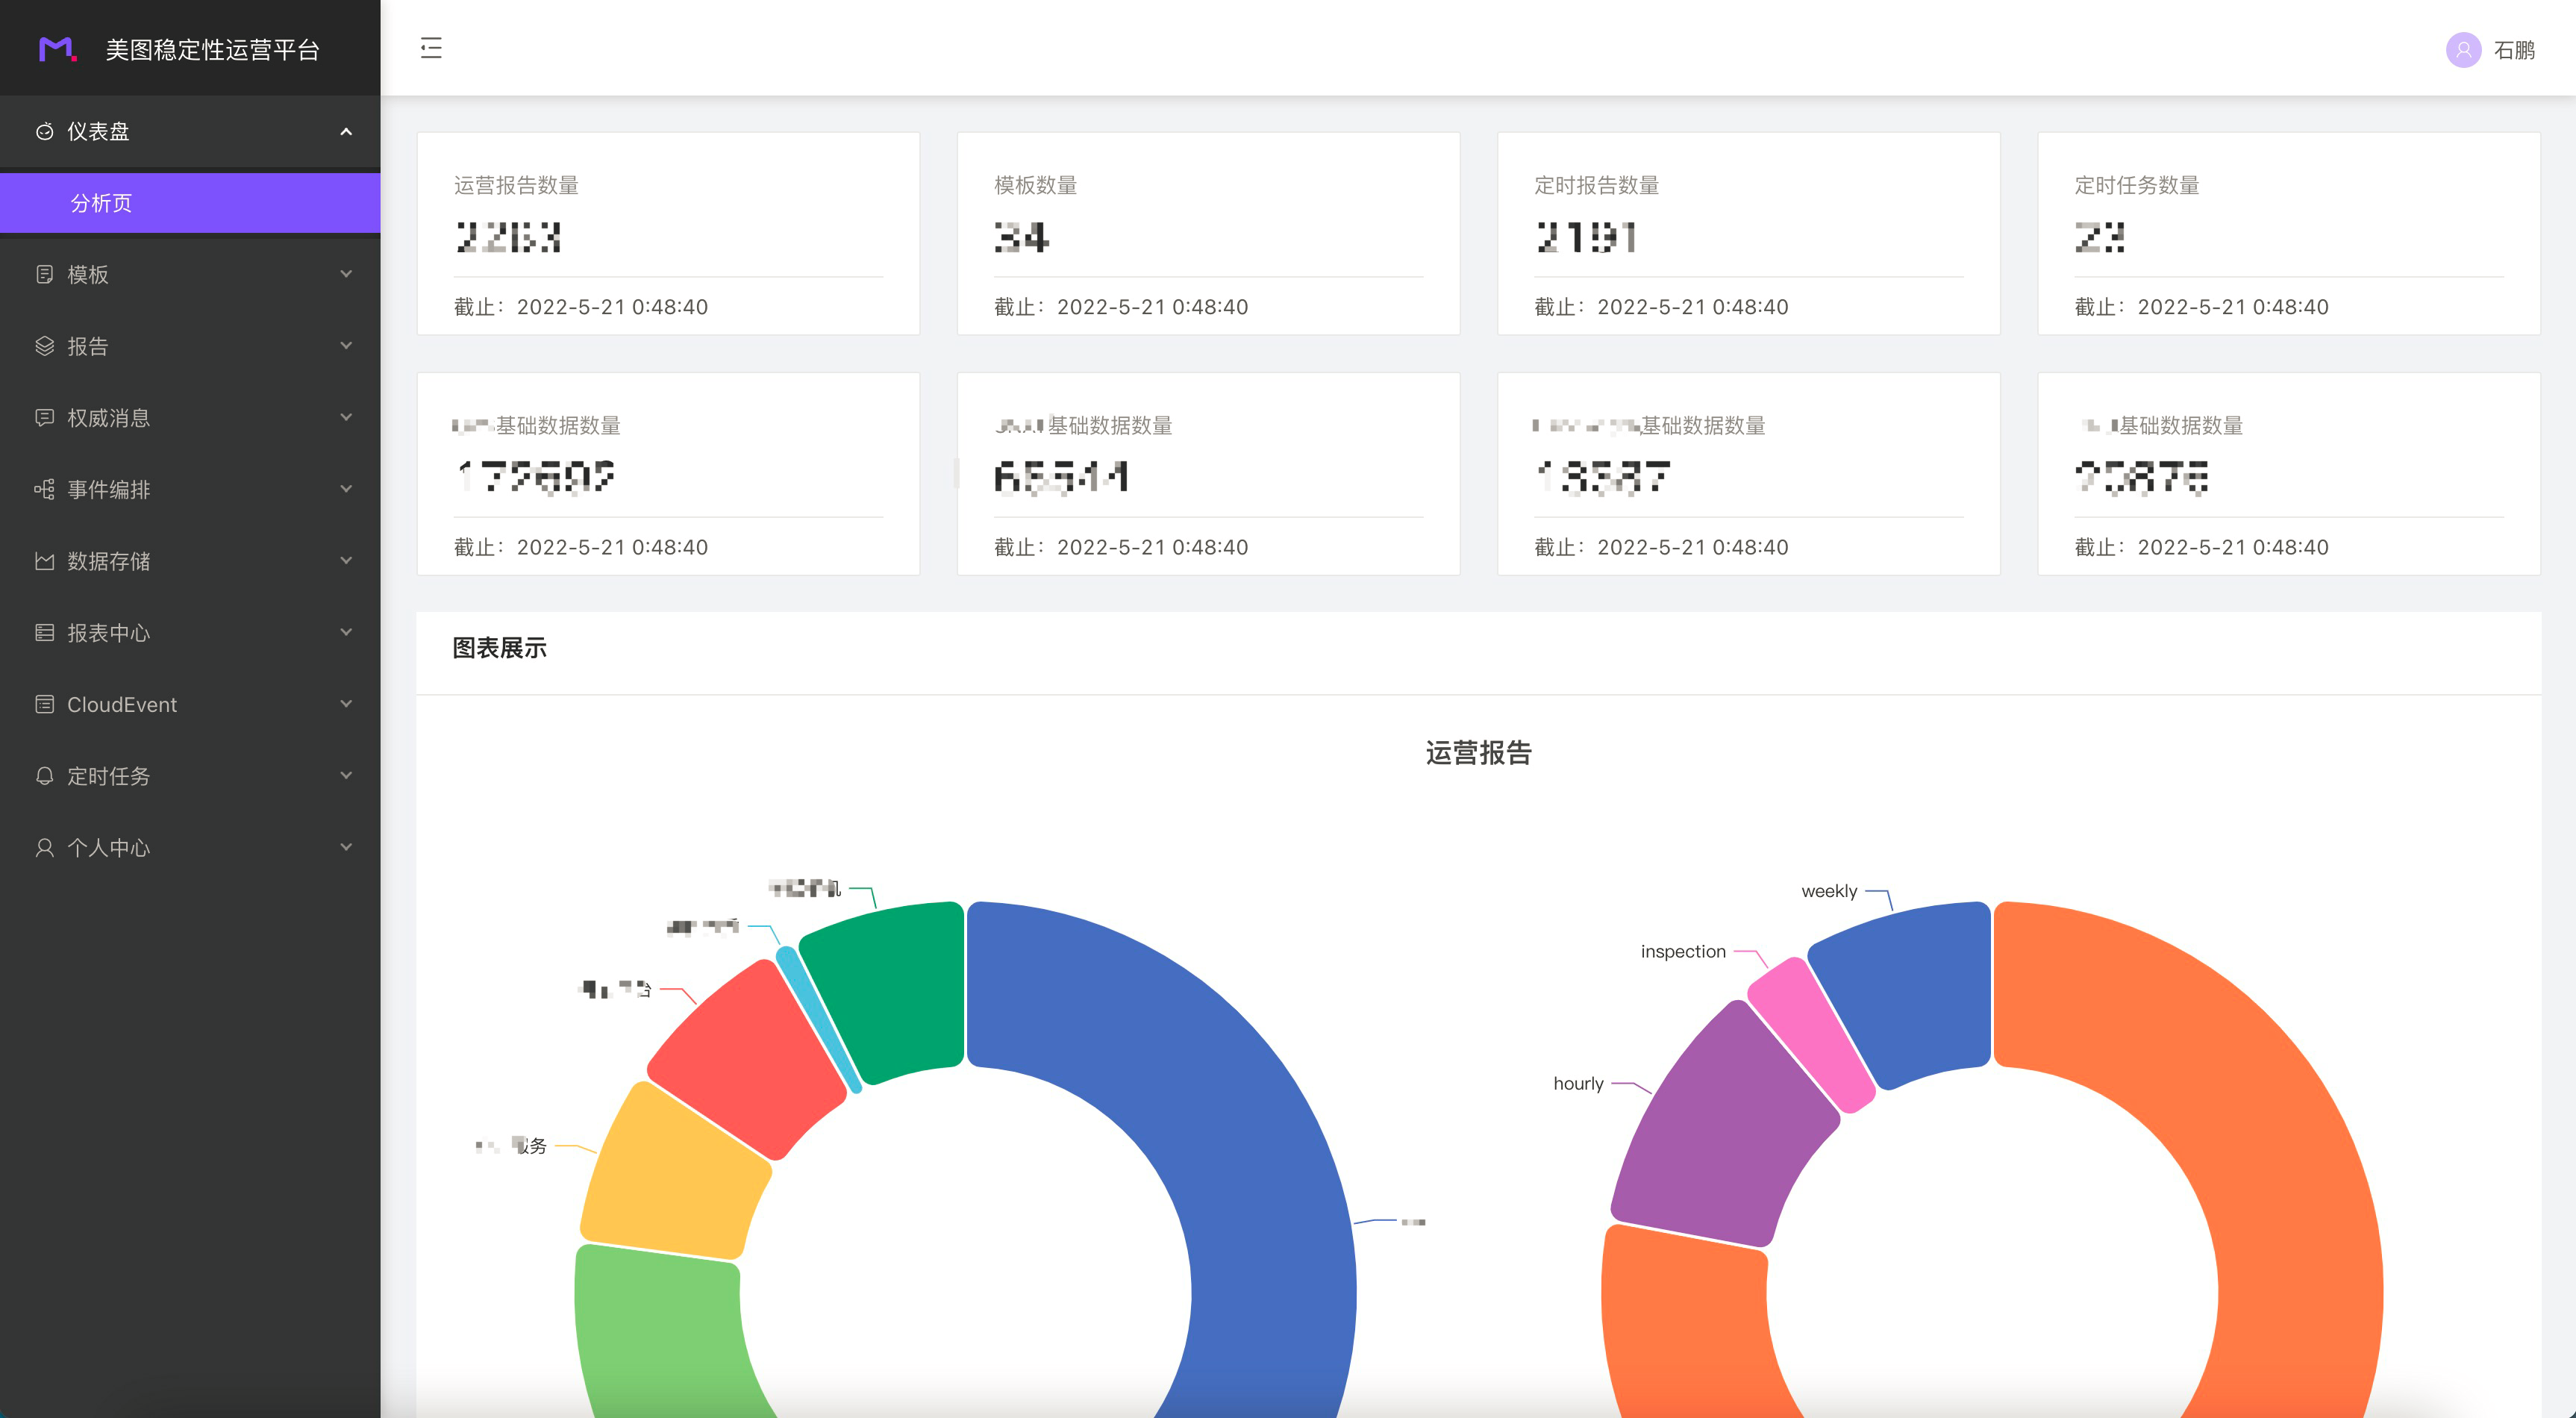The image size is (2576, 1418).
Task: Click the 定时报告数量 card label
Action: (1596, 185)
